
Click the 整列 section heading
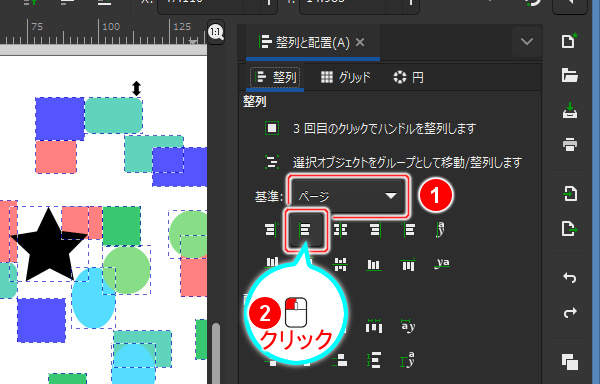tap(255, 102)
